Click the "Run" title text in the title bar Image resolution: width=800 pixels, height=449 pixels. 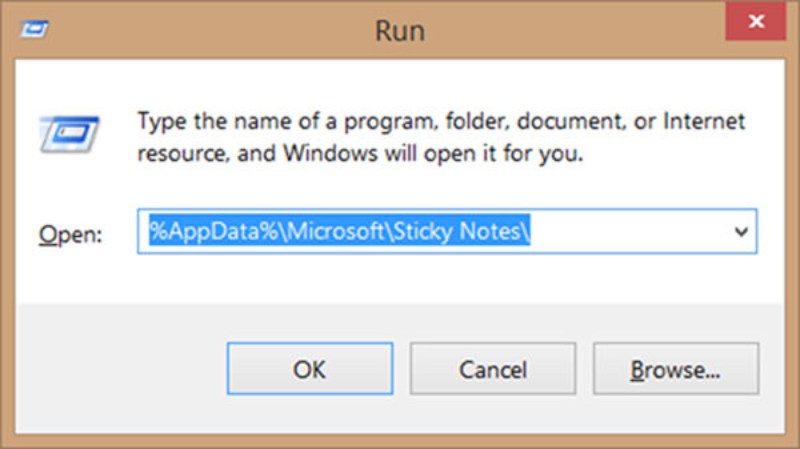coord(399,31)
